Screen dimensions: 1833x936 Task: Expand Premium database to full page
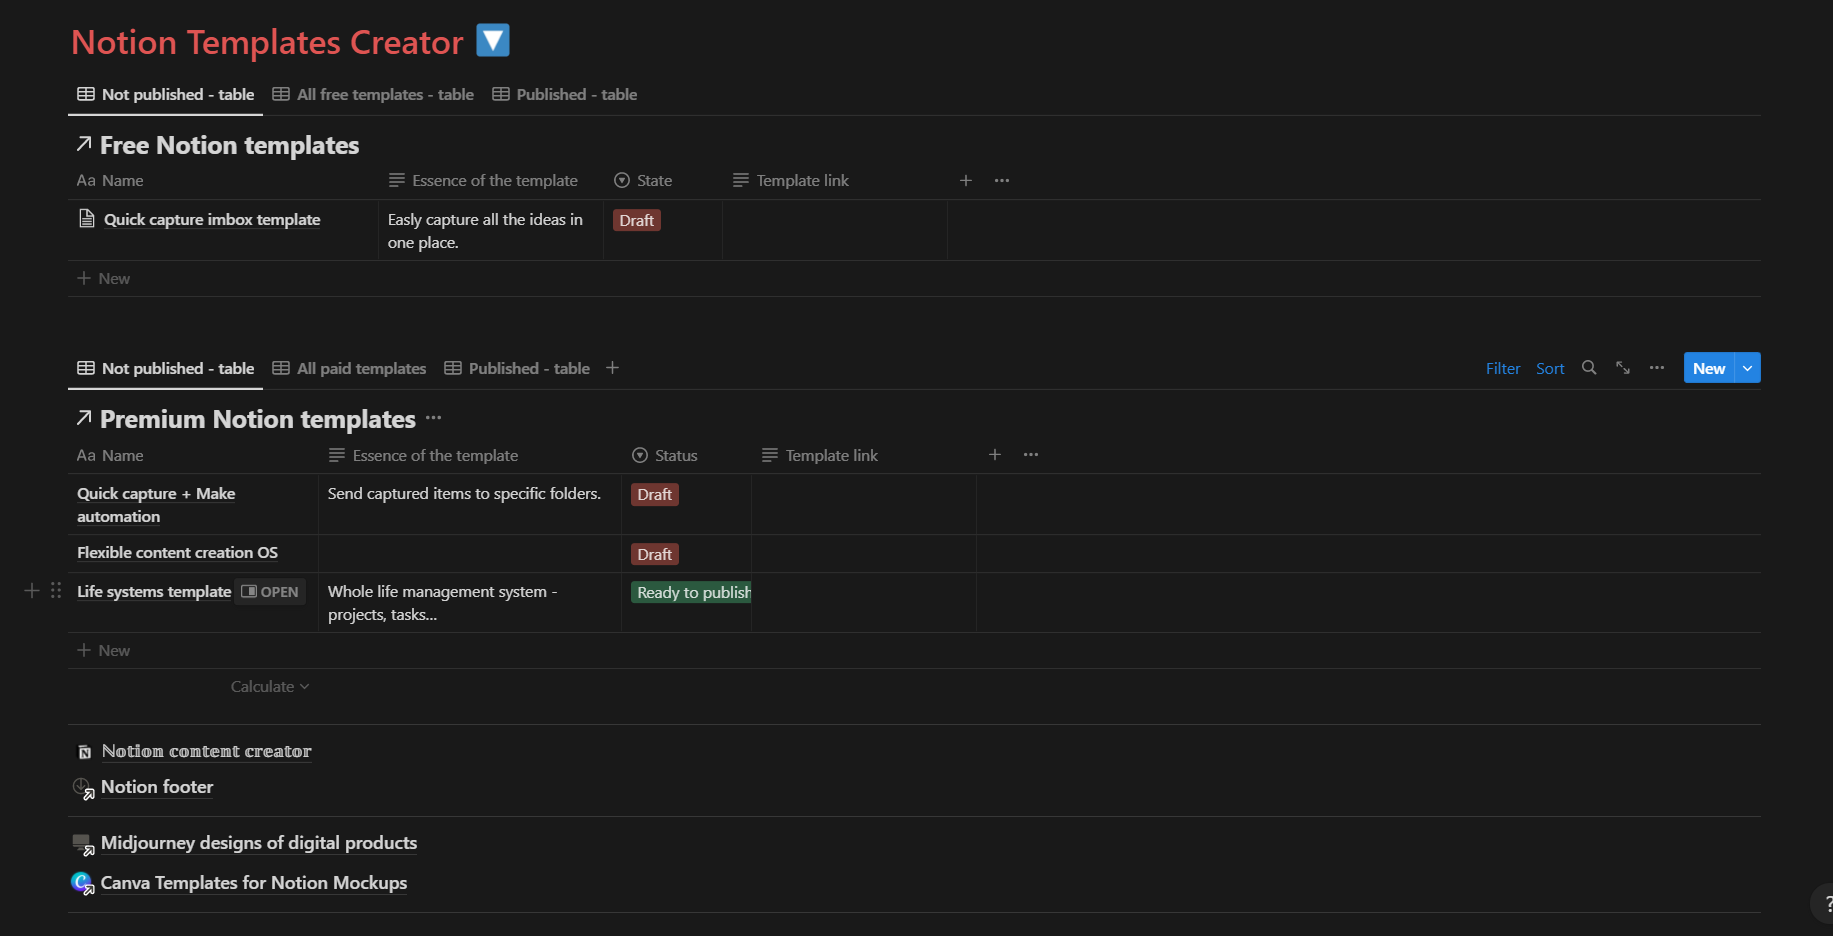(1623, 368)
